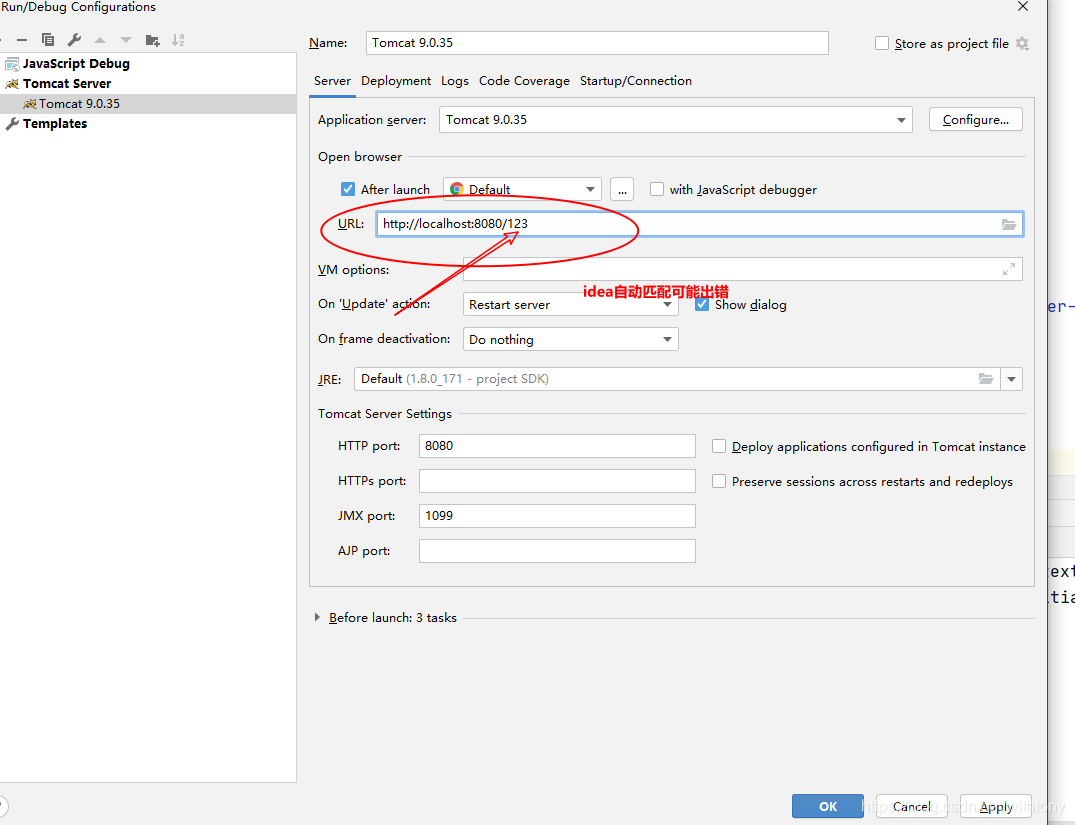
Task: Create new folder using folder-plus icon
Action: [152, 40]
